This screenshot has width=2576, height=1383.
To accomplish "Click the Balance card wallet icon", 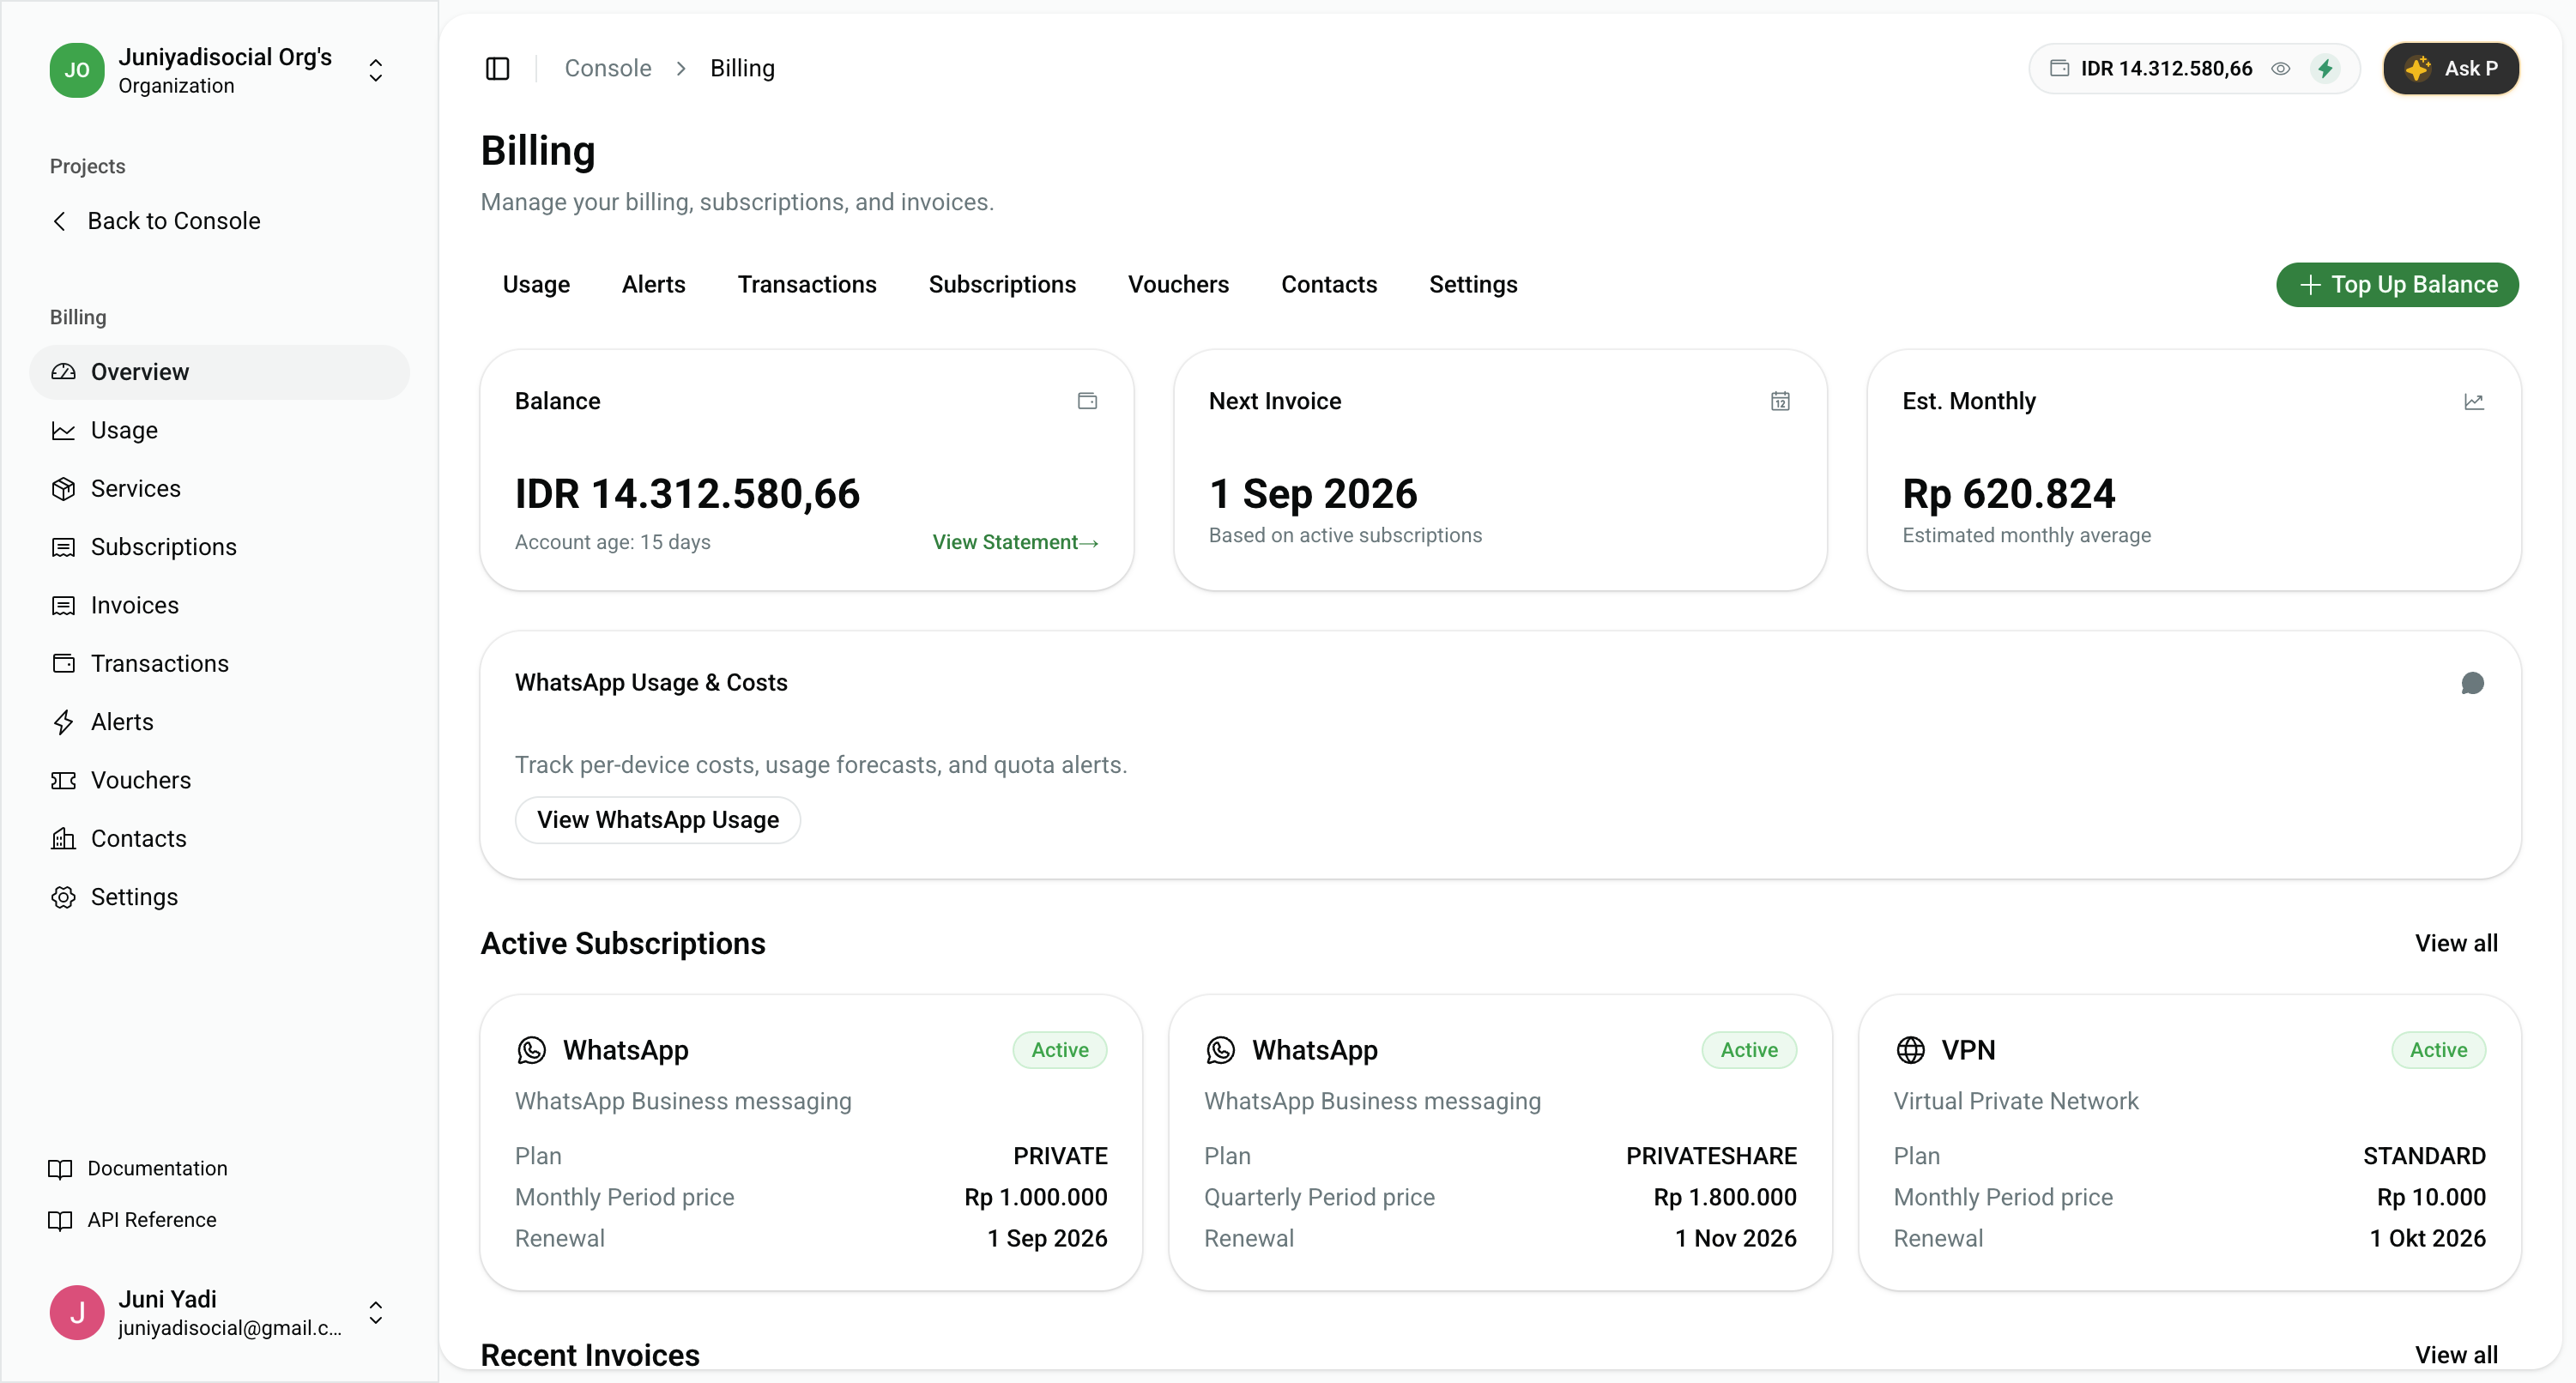I will point(1087,401).
